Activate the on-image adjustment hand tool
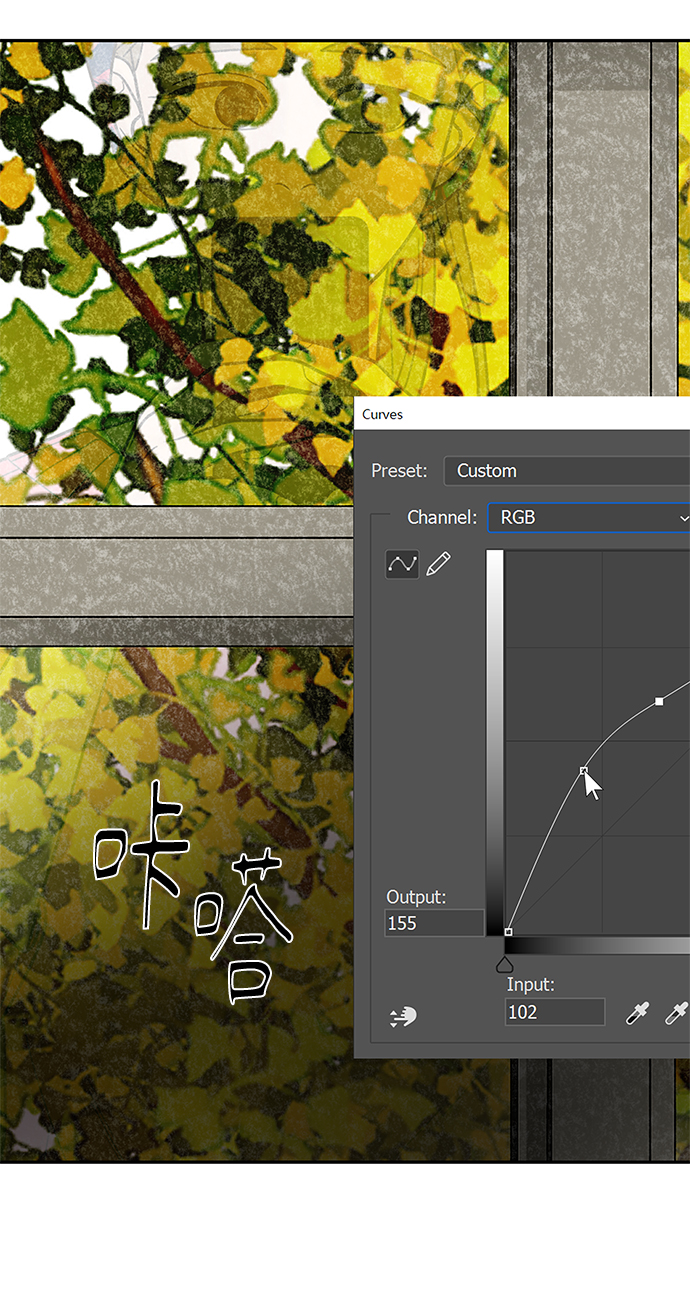Viewport: 690px width, 1289px height. click(403, 1016)
